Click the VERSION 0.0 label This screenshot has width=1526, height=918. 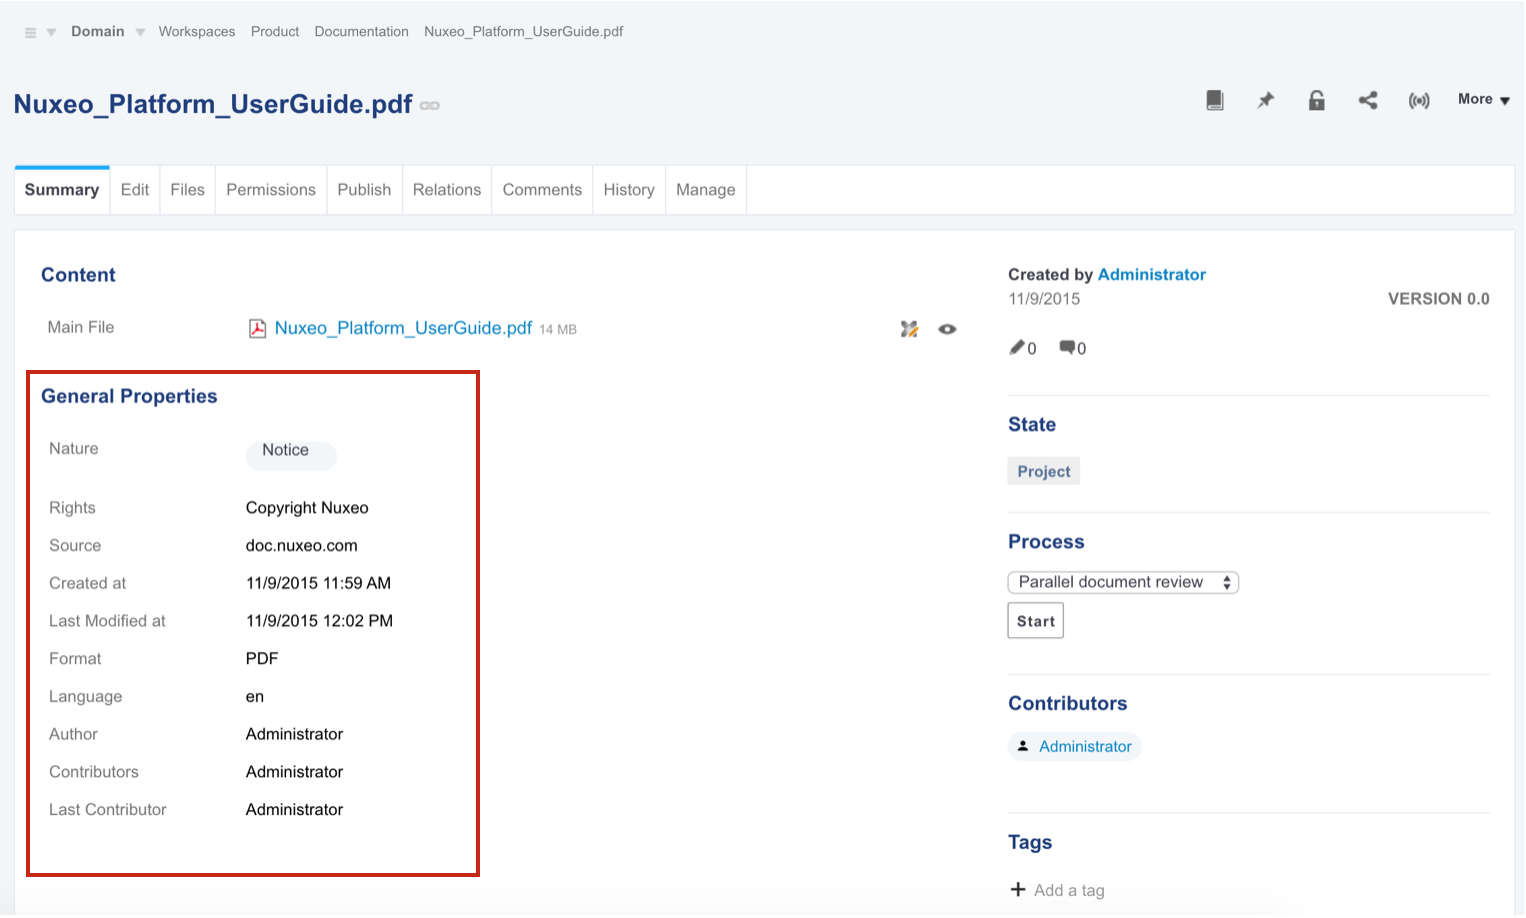coord(1438,299)
